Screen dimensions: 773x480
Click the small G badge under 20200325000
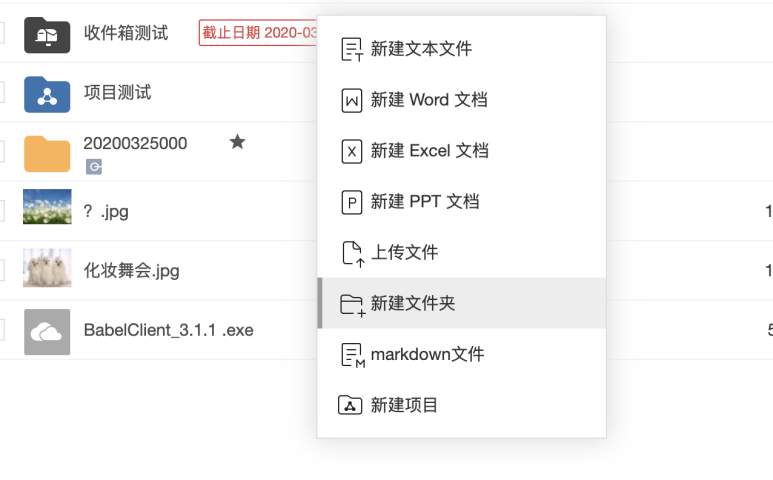point(93,167)
